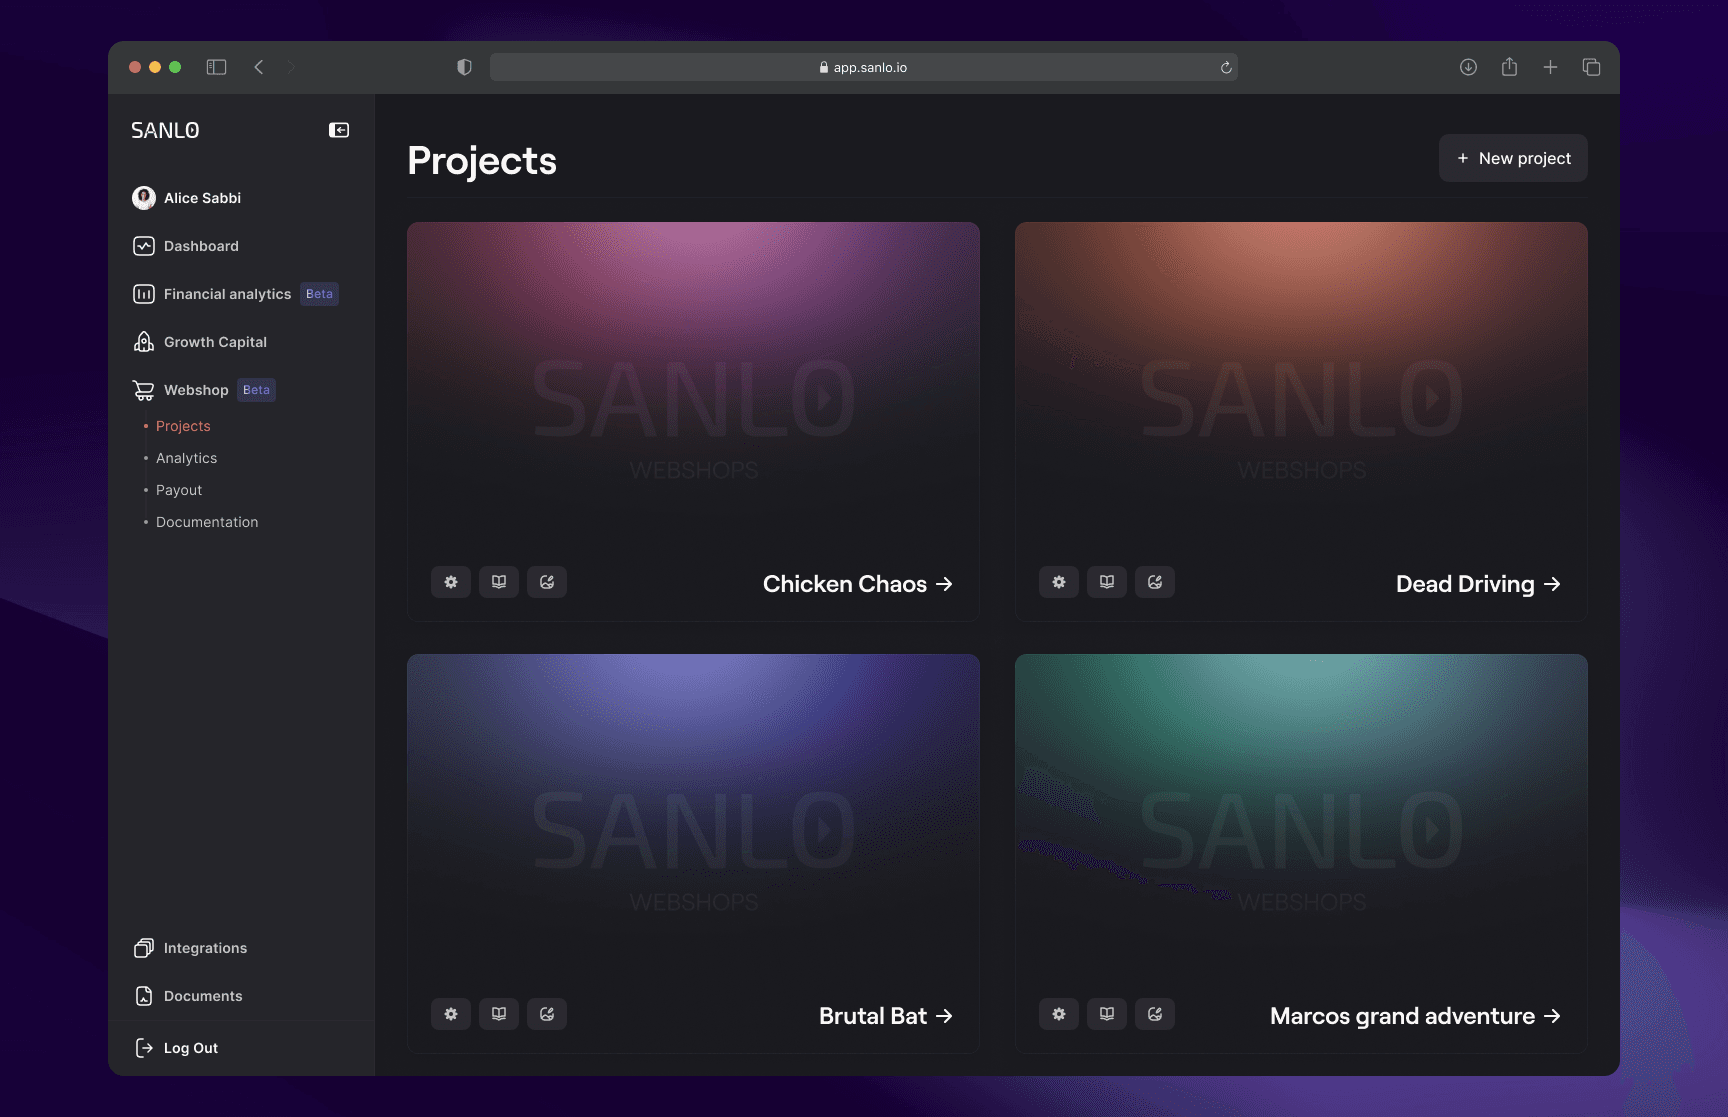Open Documentation sub-item
Viewport: 1728px width, 1117px height.
[207, 522]
